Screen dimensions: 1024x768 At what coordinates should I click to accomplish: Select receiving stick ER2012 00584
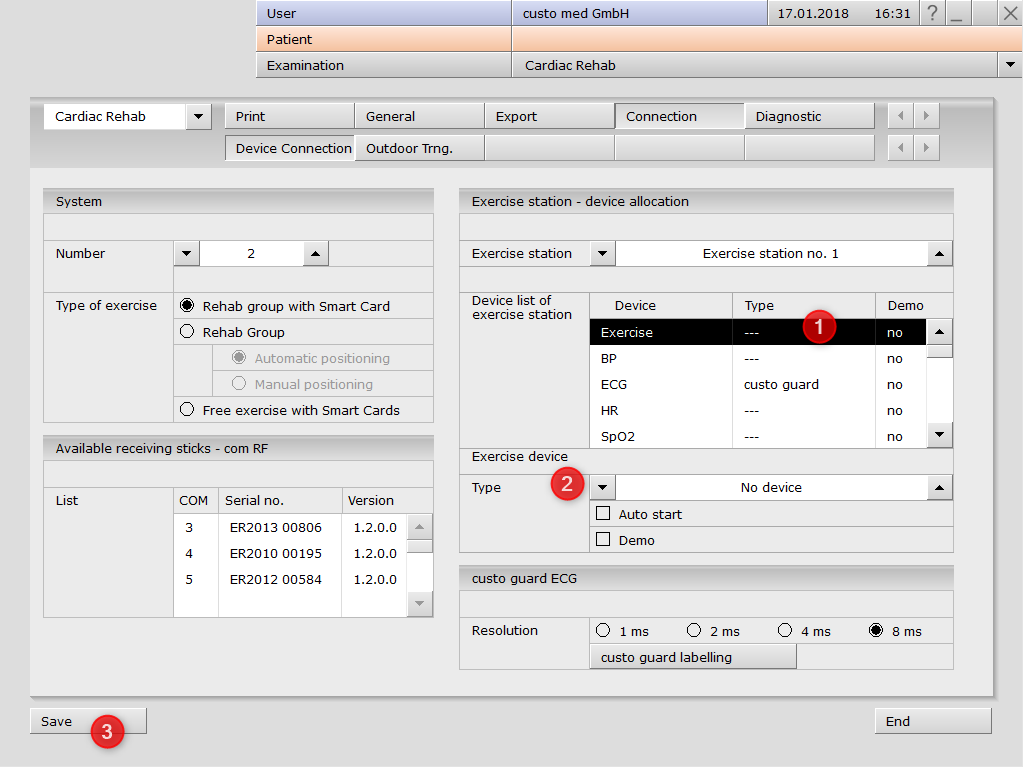click(x=290, y=579)
